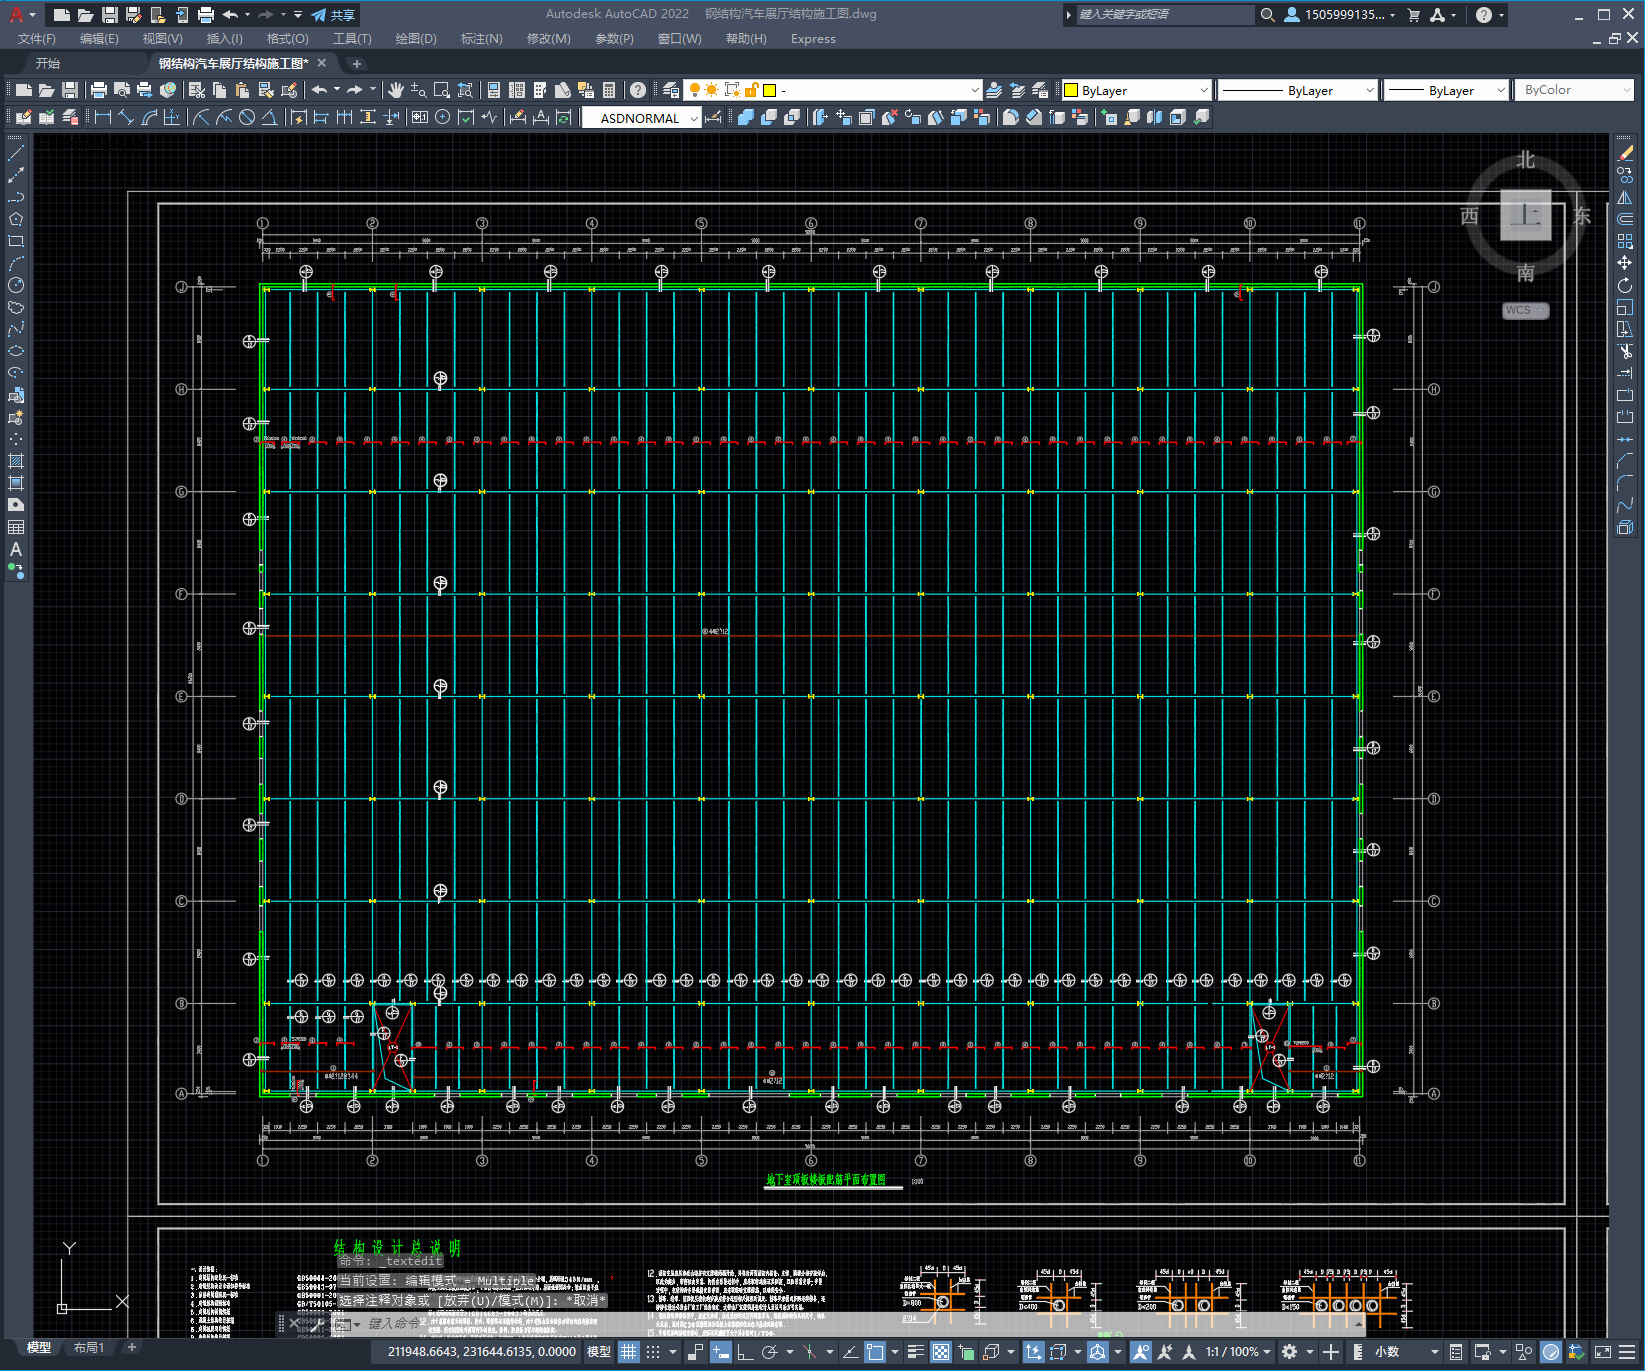
Task: Click the Linear dimension icon
Action: tap(102, 117)
